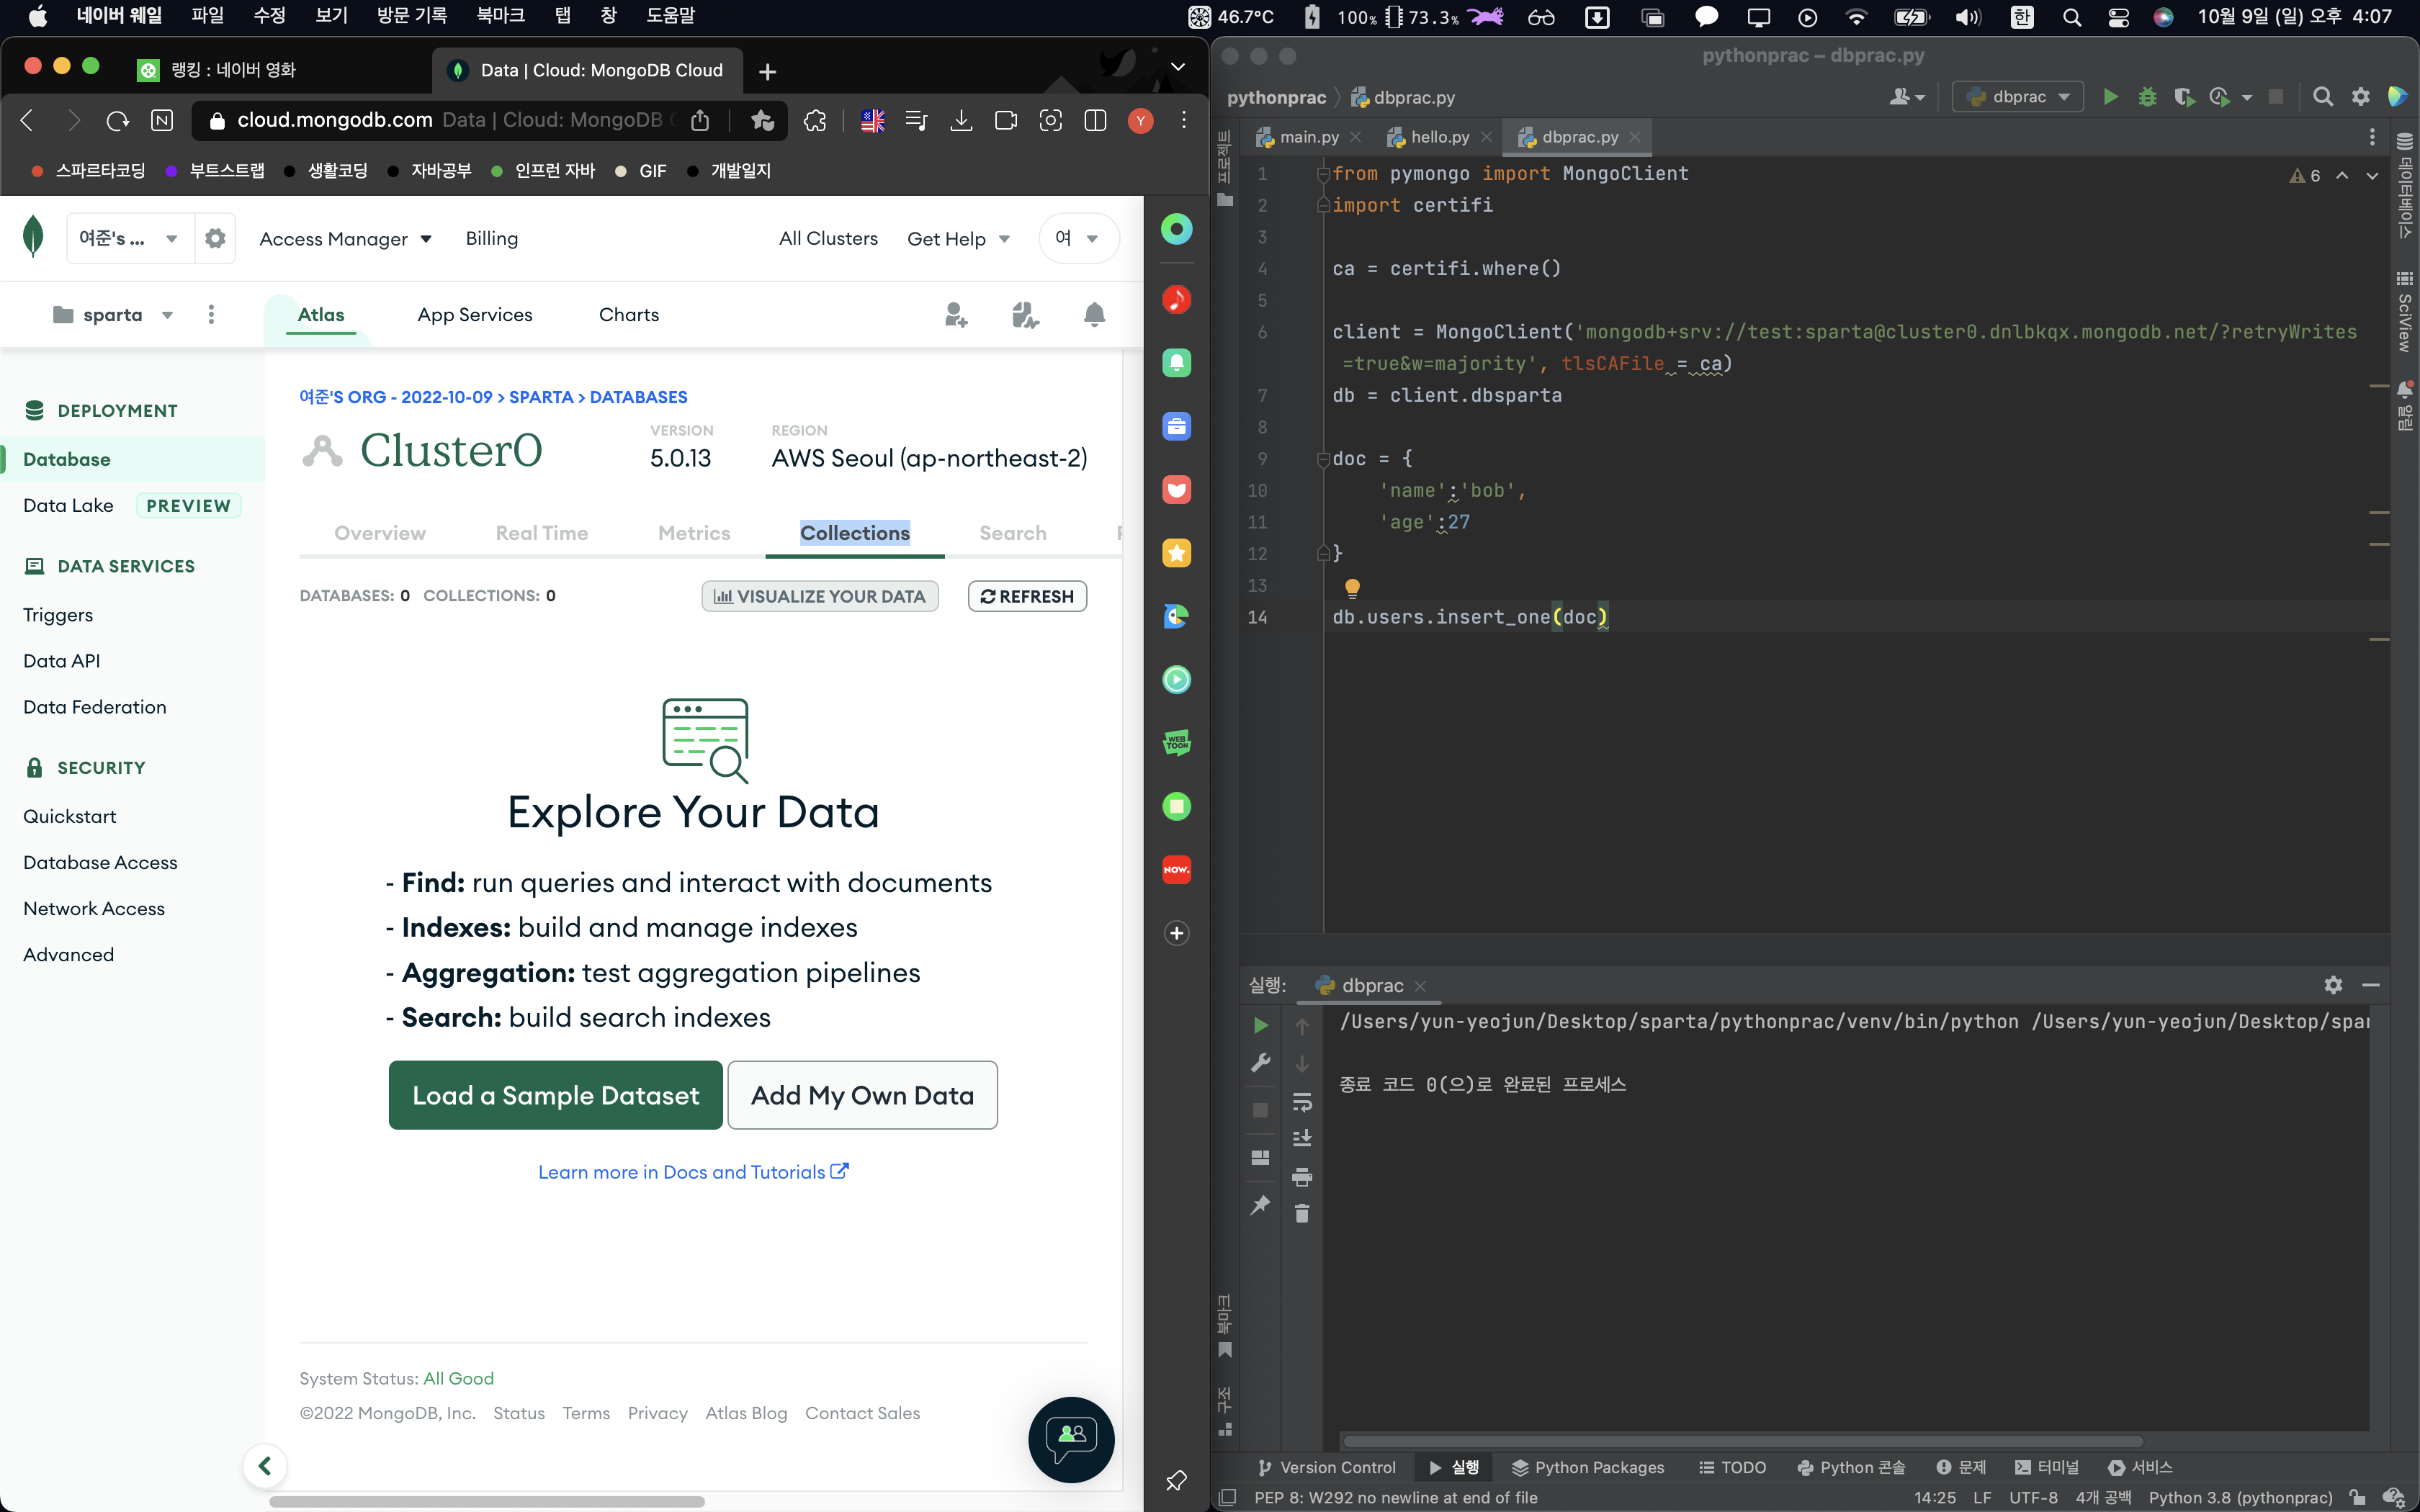
Task: Open browser tab list chevron
Action: [x=1178, y=68]
